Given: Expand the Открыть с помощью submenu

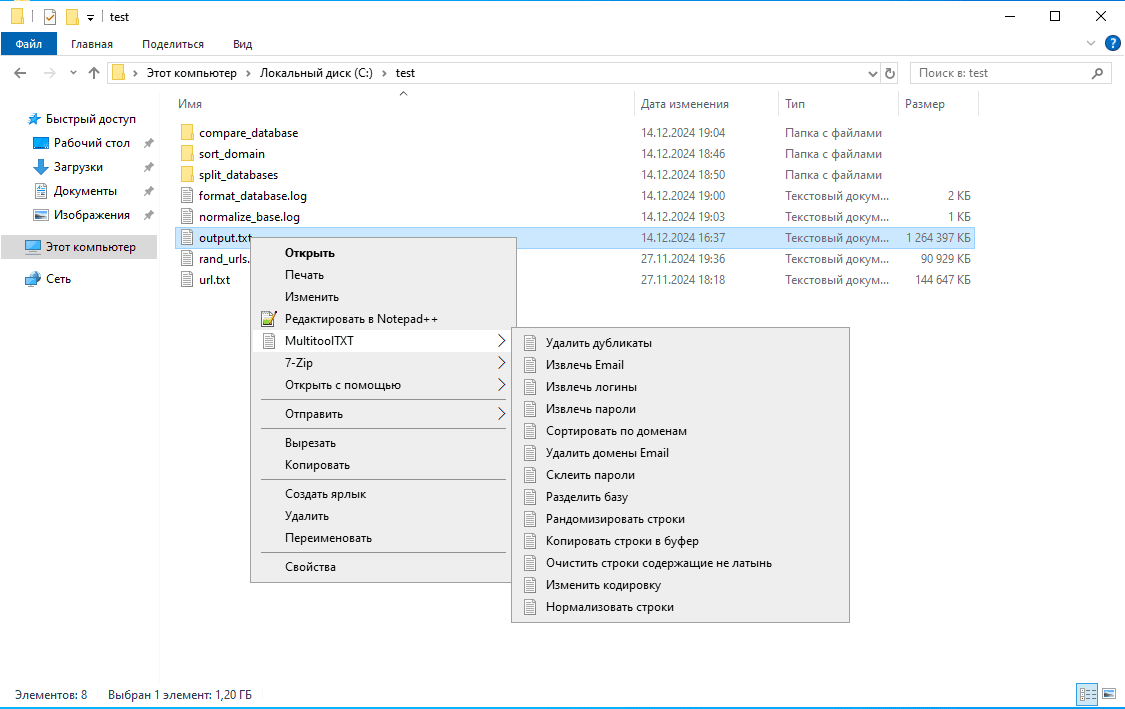Looking at the screenshot, I should pos(380,385).
